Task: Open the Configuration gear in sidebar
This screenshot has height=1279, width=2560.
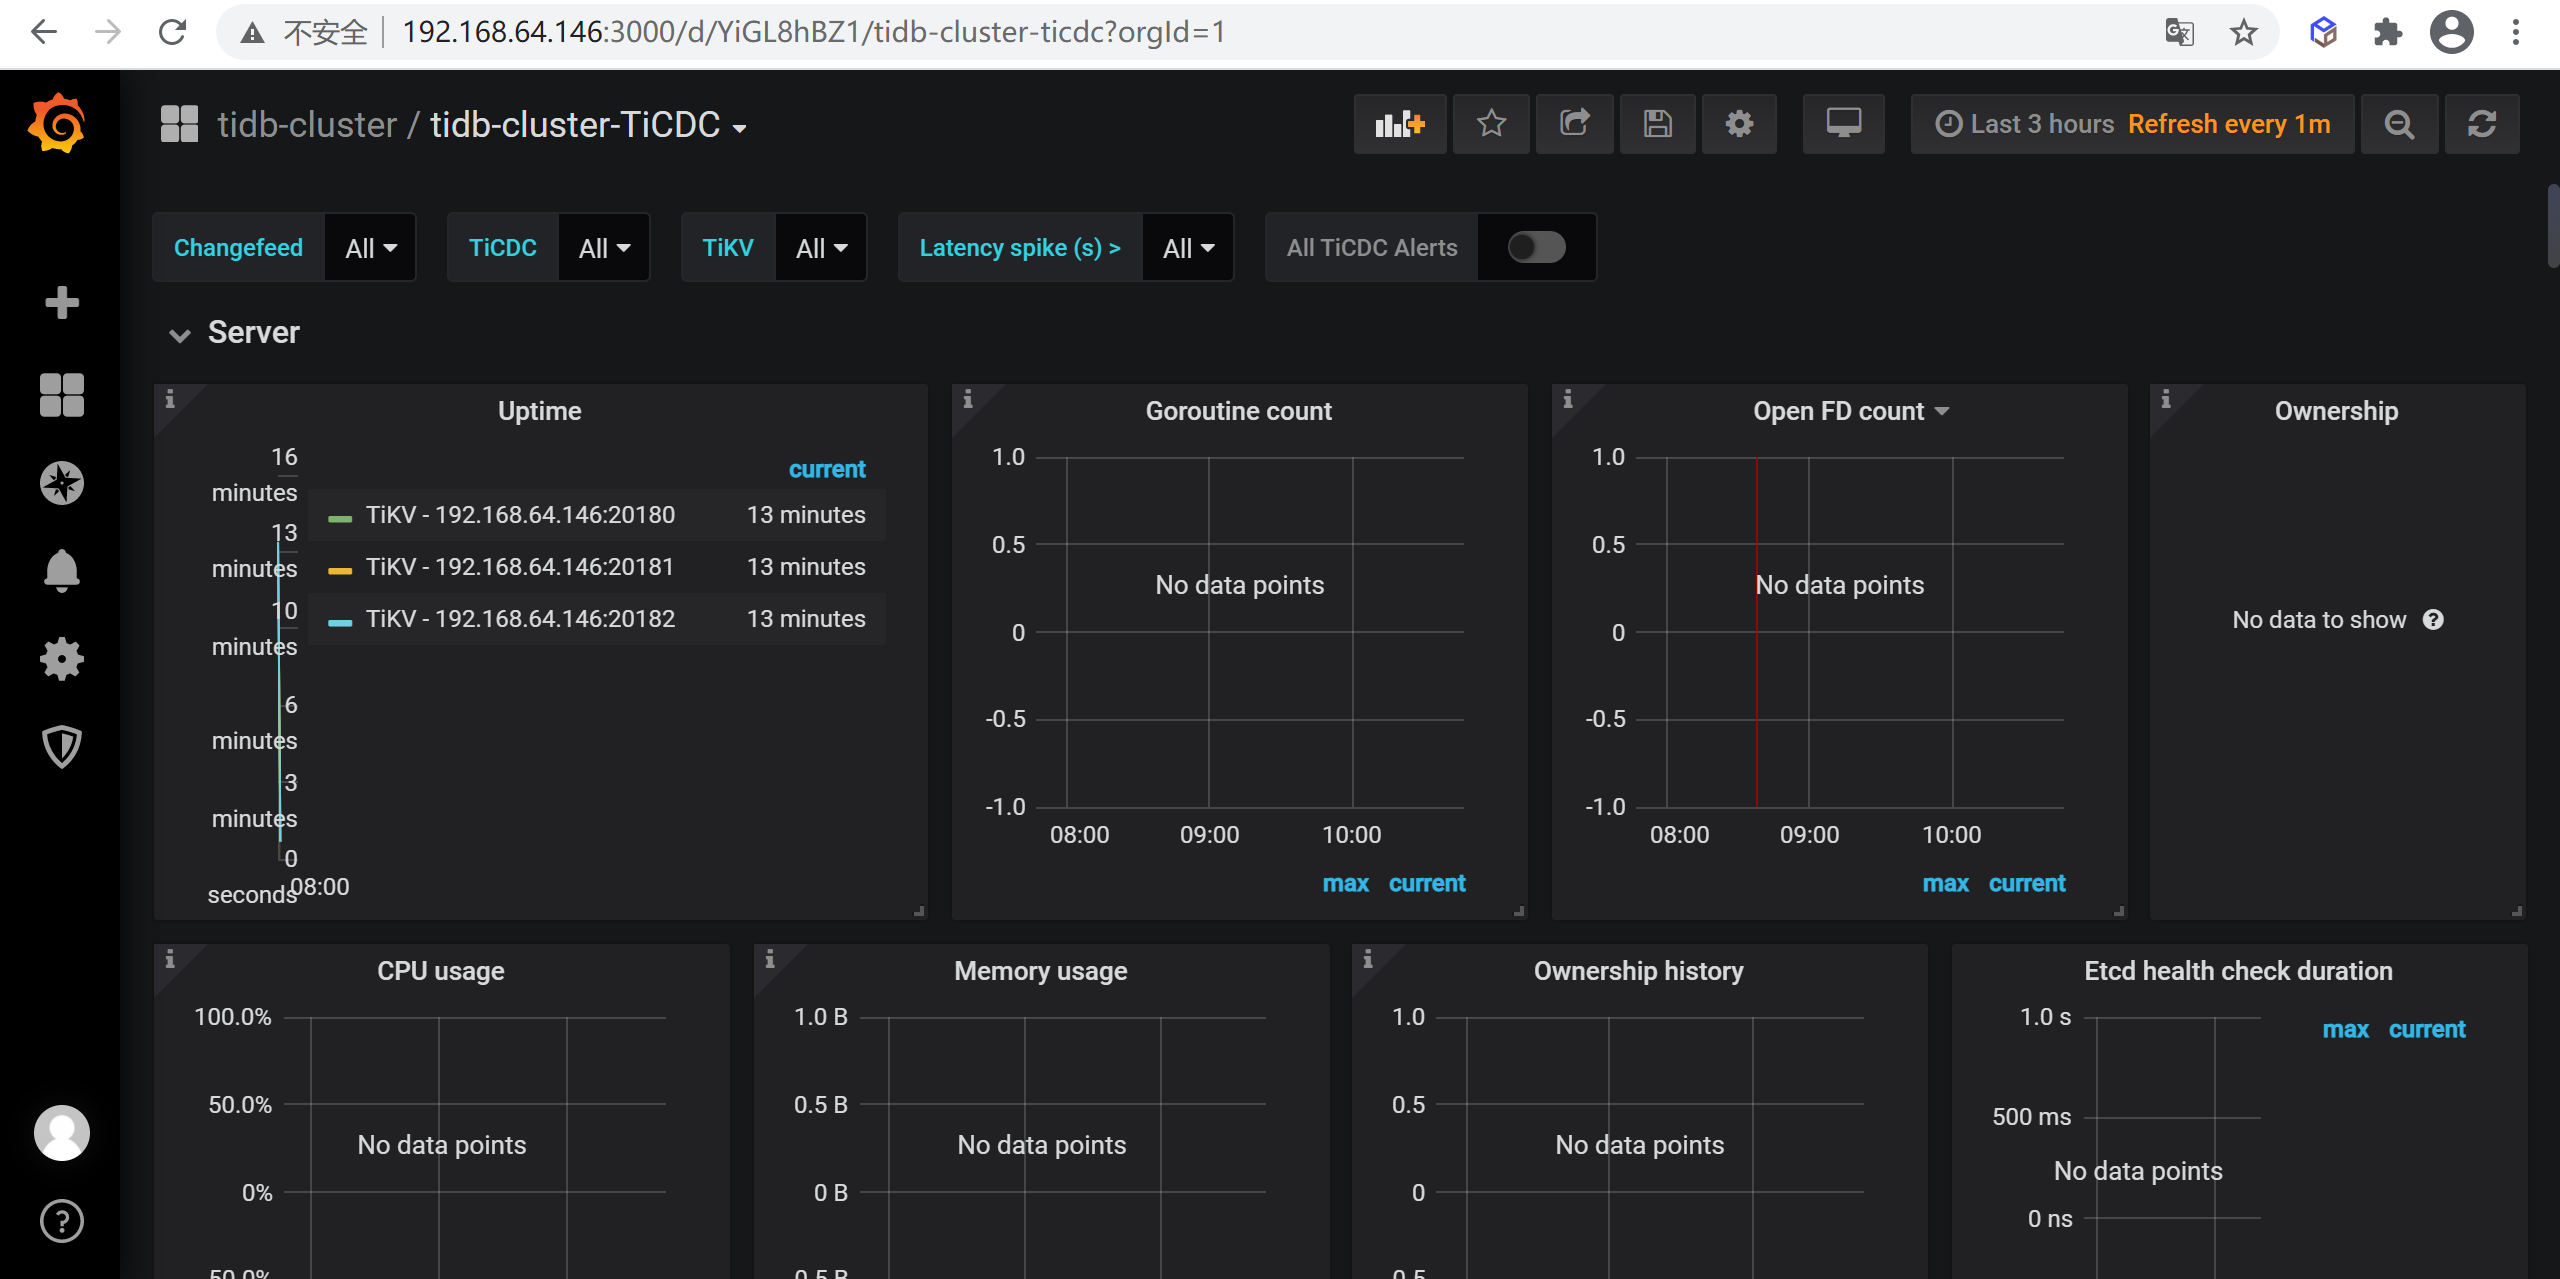Action: click(62, 659)
